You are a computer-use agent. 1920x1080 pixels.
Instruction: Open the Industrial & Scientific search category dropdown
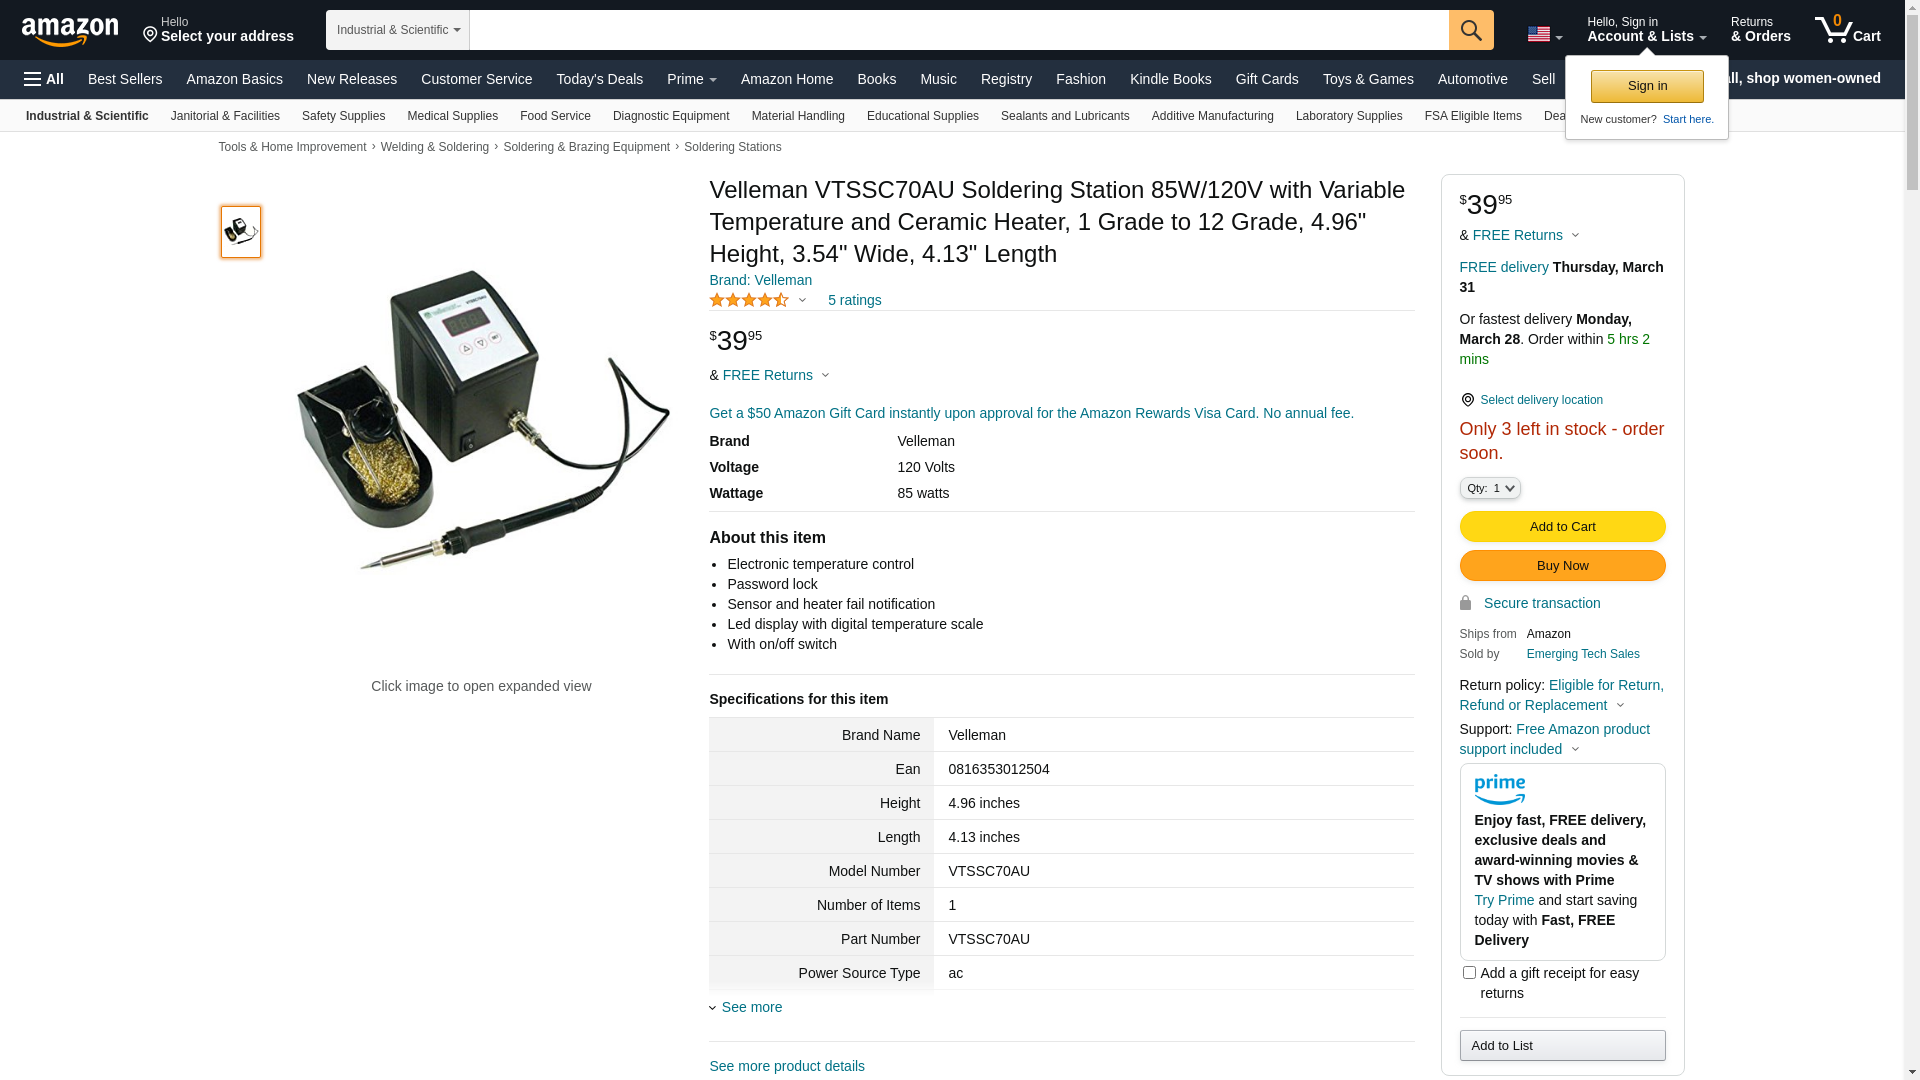398,30
